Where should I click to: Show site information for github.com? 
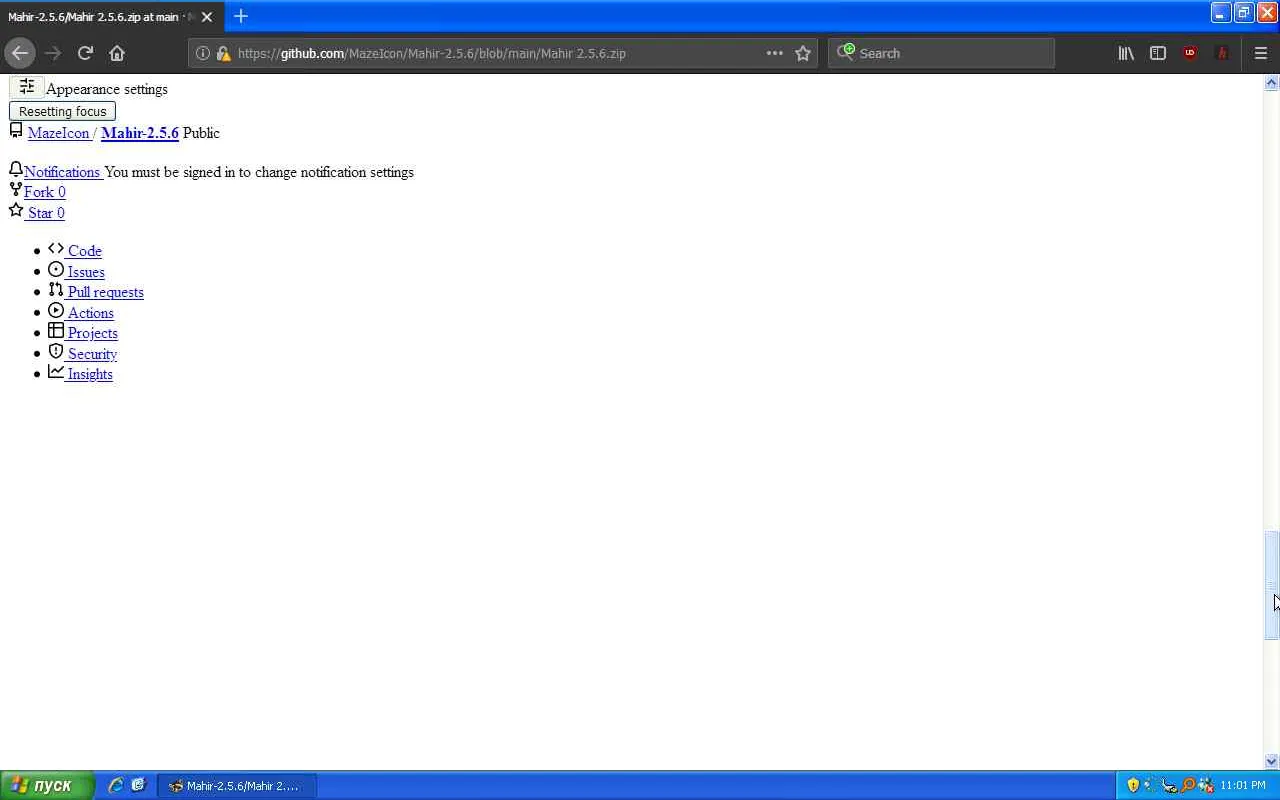click(x=203, y=53)
